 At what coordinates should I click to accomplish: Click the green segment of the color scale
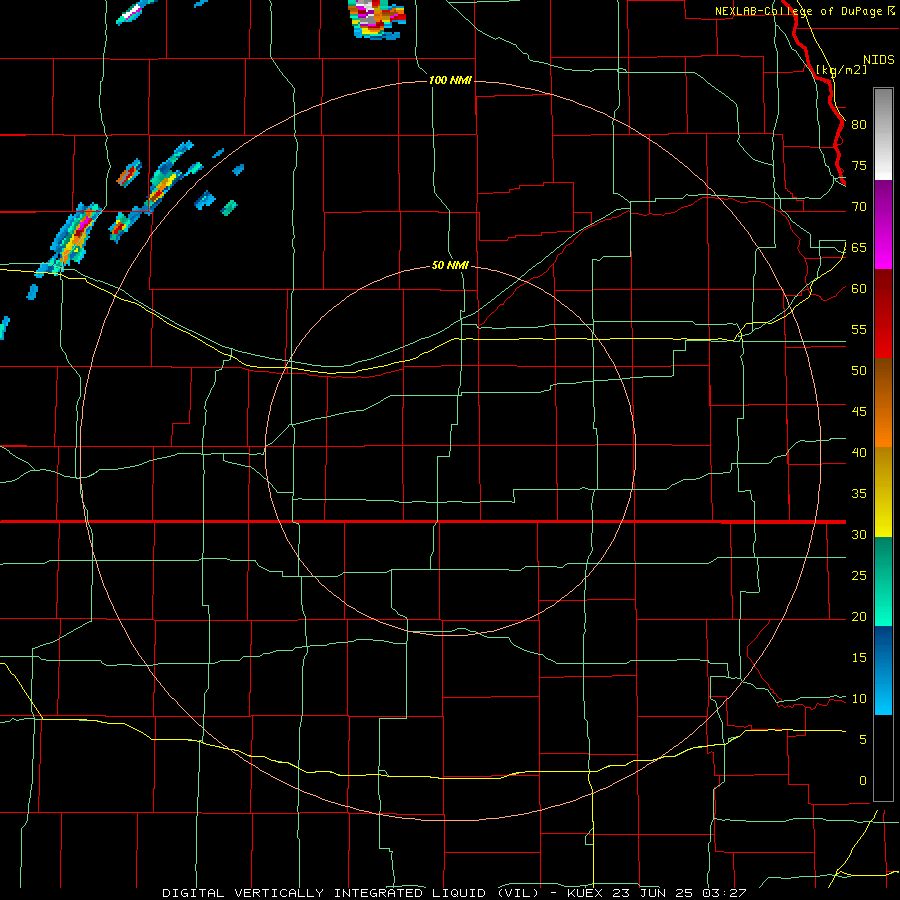[883, 581]
